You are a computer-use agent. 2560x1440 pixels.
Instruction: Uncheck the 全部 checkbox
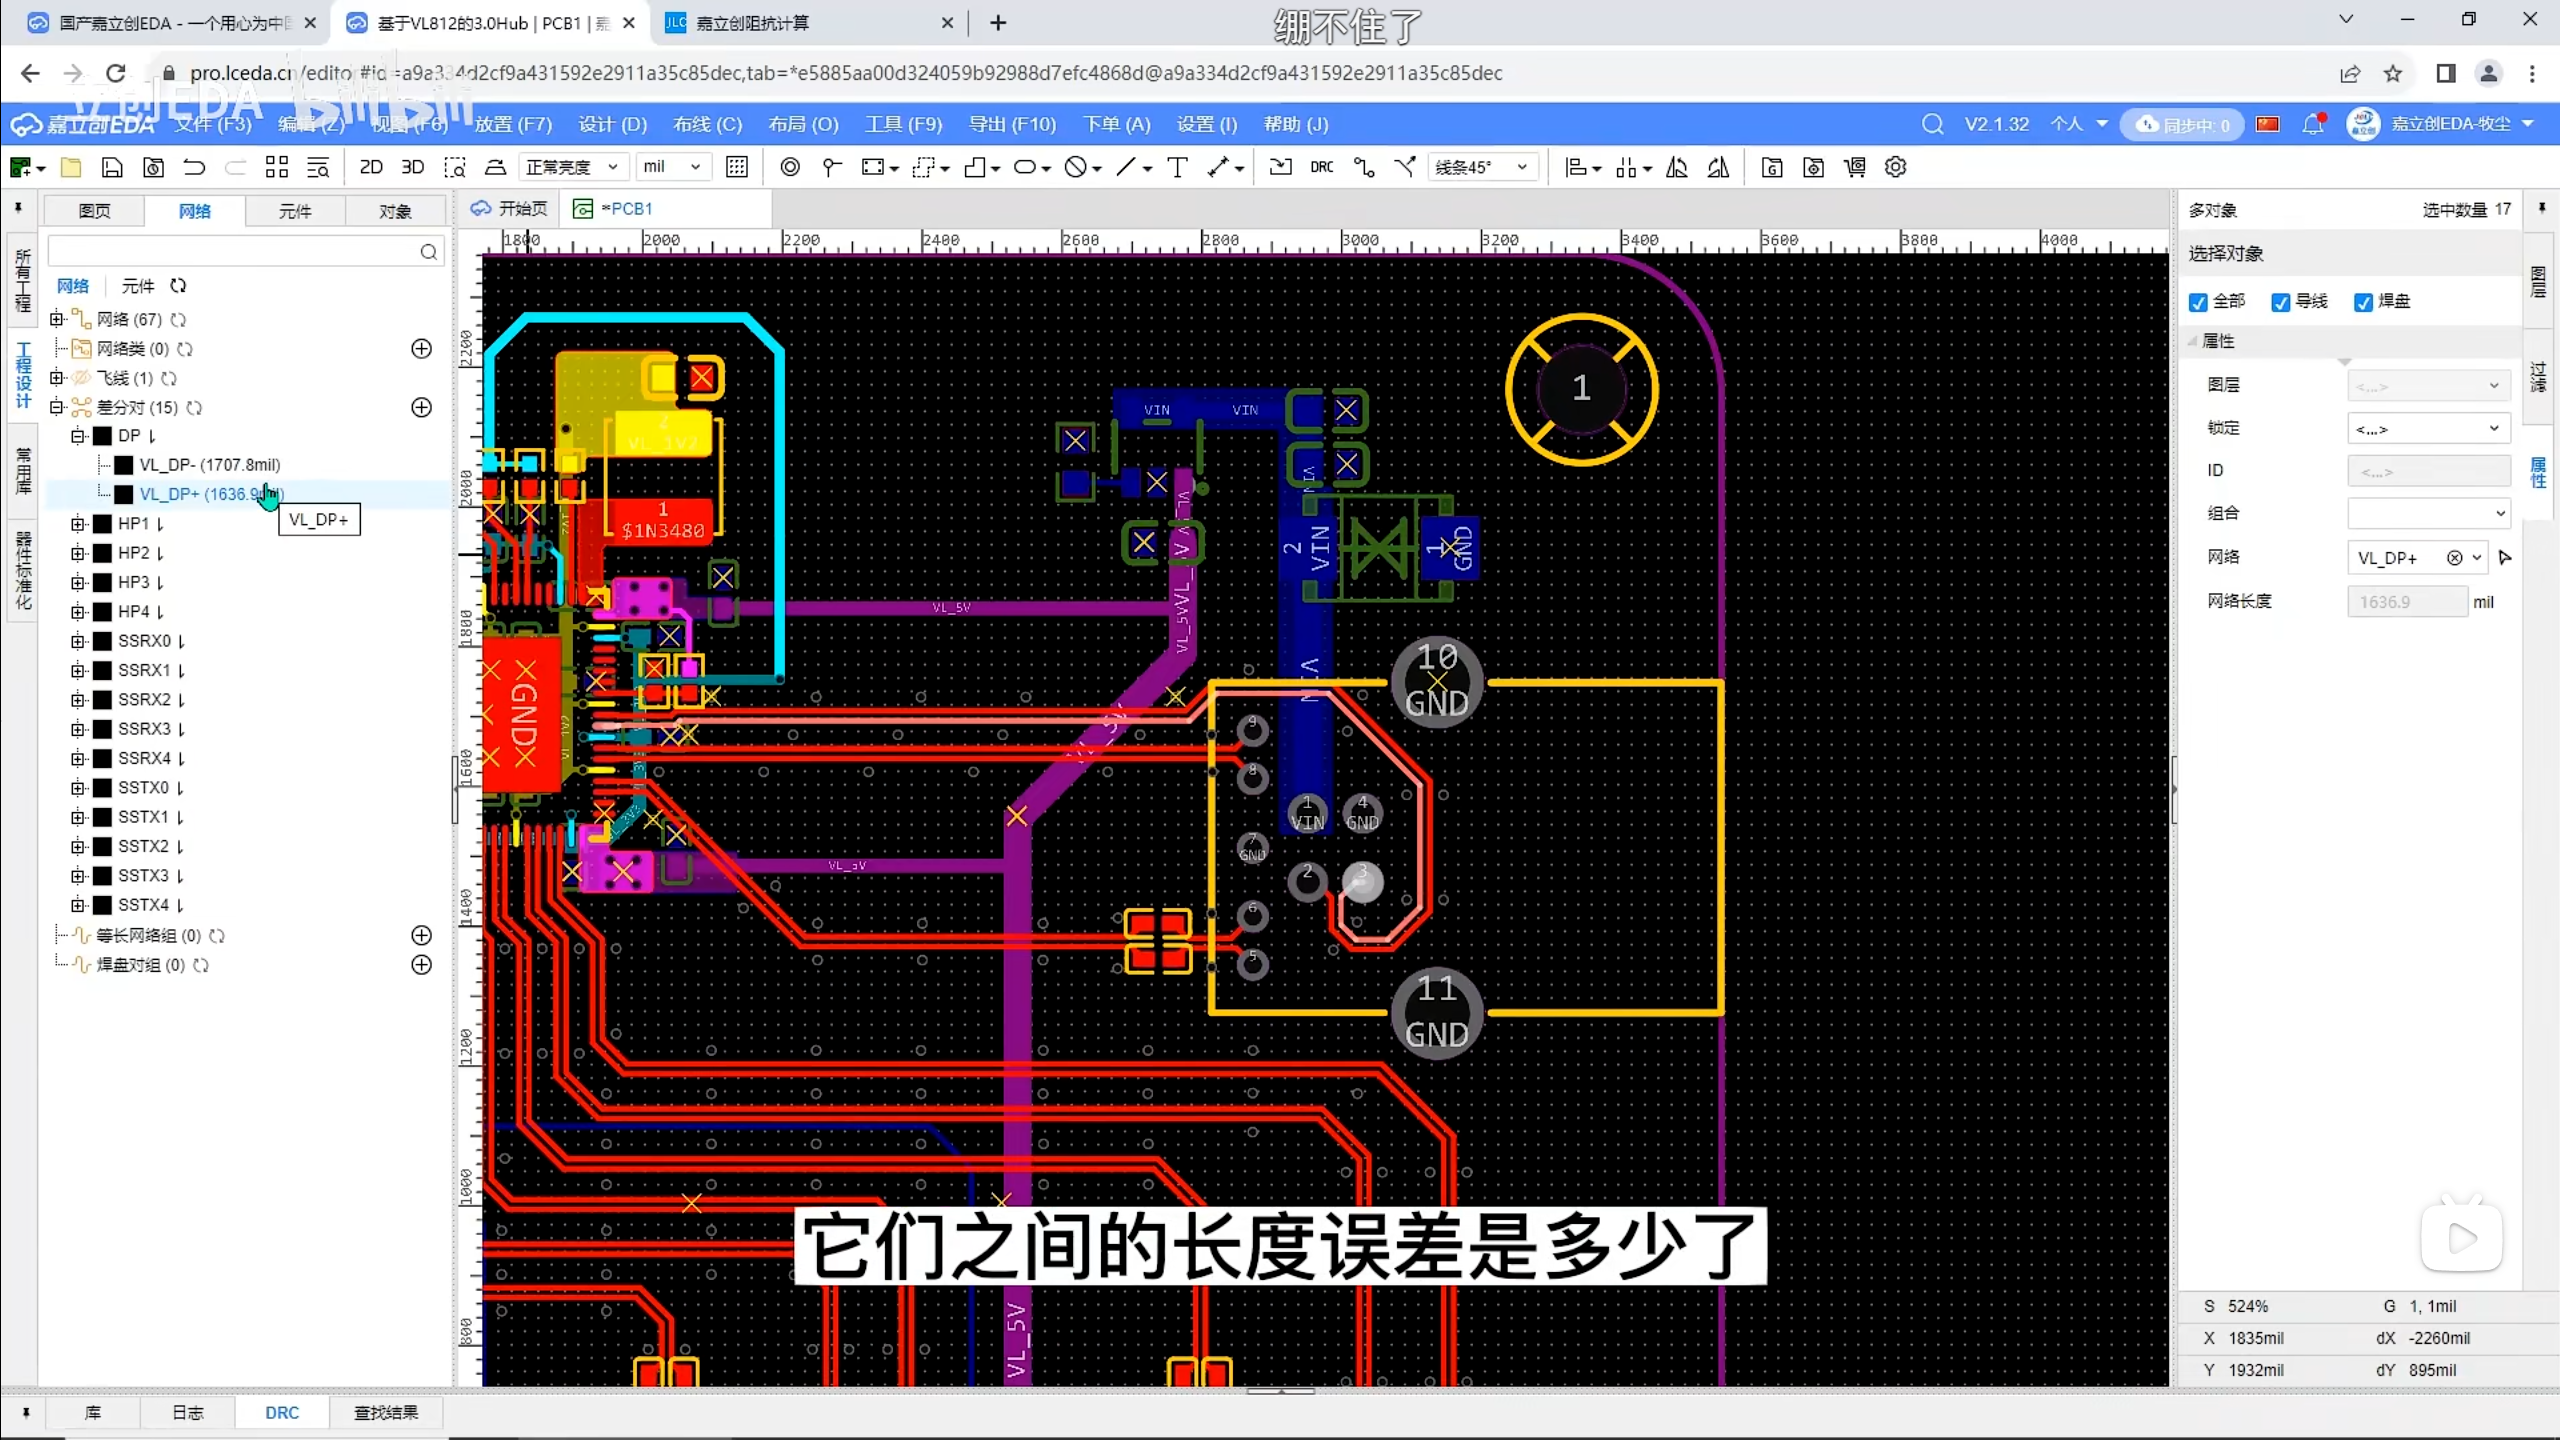[x=2198, y=302]
